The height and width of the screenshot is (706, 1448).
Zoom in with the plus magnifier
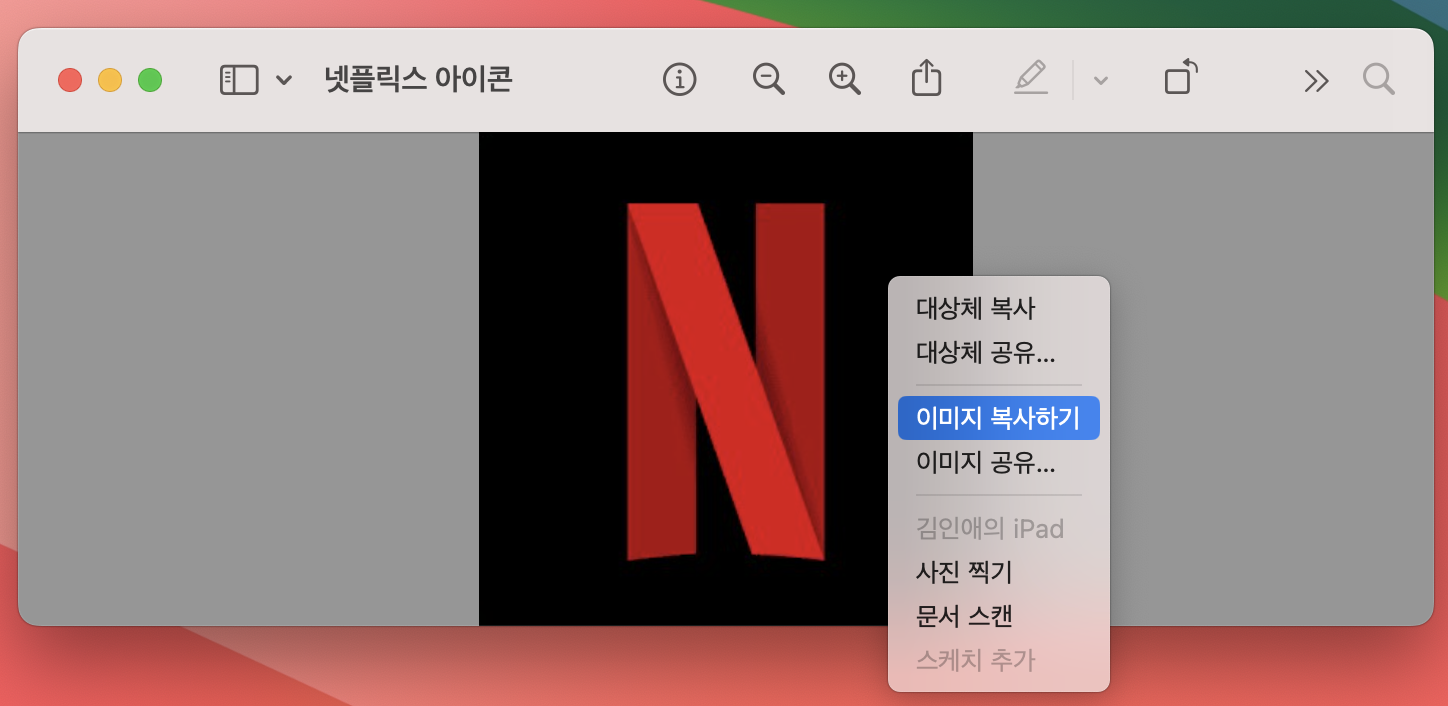coord(845,80)
